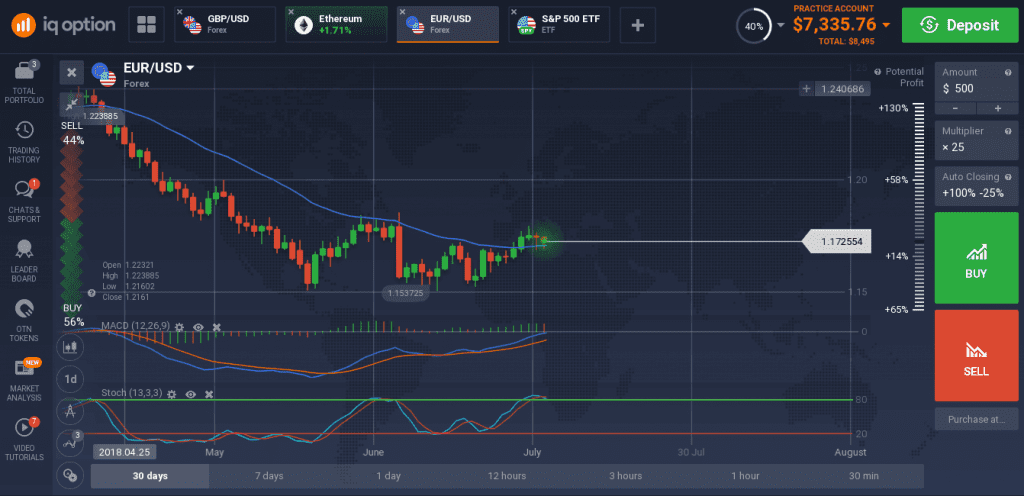Screen dimensions: 1024x496
Task: Click the plus icon next to 1.240686
Action: [807, 89]
